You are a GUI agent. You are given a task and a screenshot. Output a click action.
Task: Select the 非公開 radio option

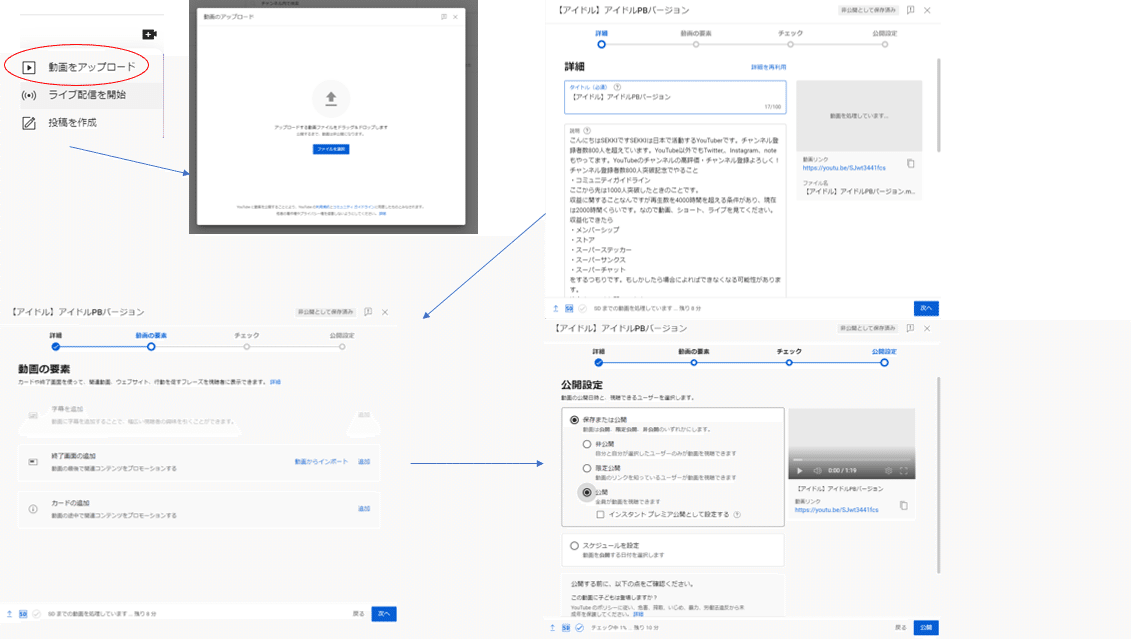click(587, 444)
